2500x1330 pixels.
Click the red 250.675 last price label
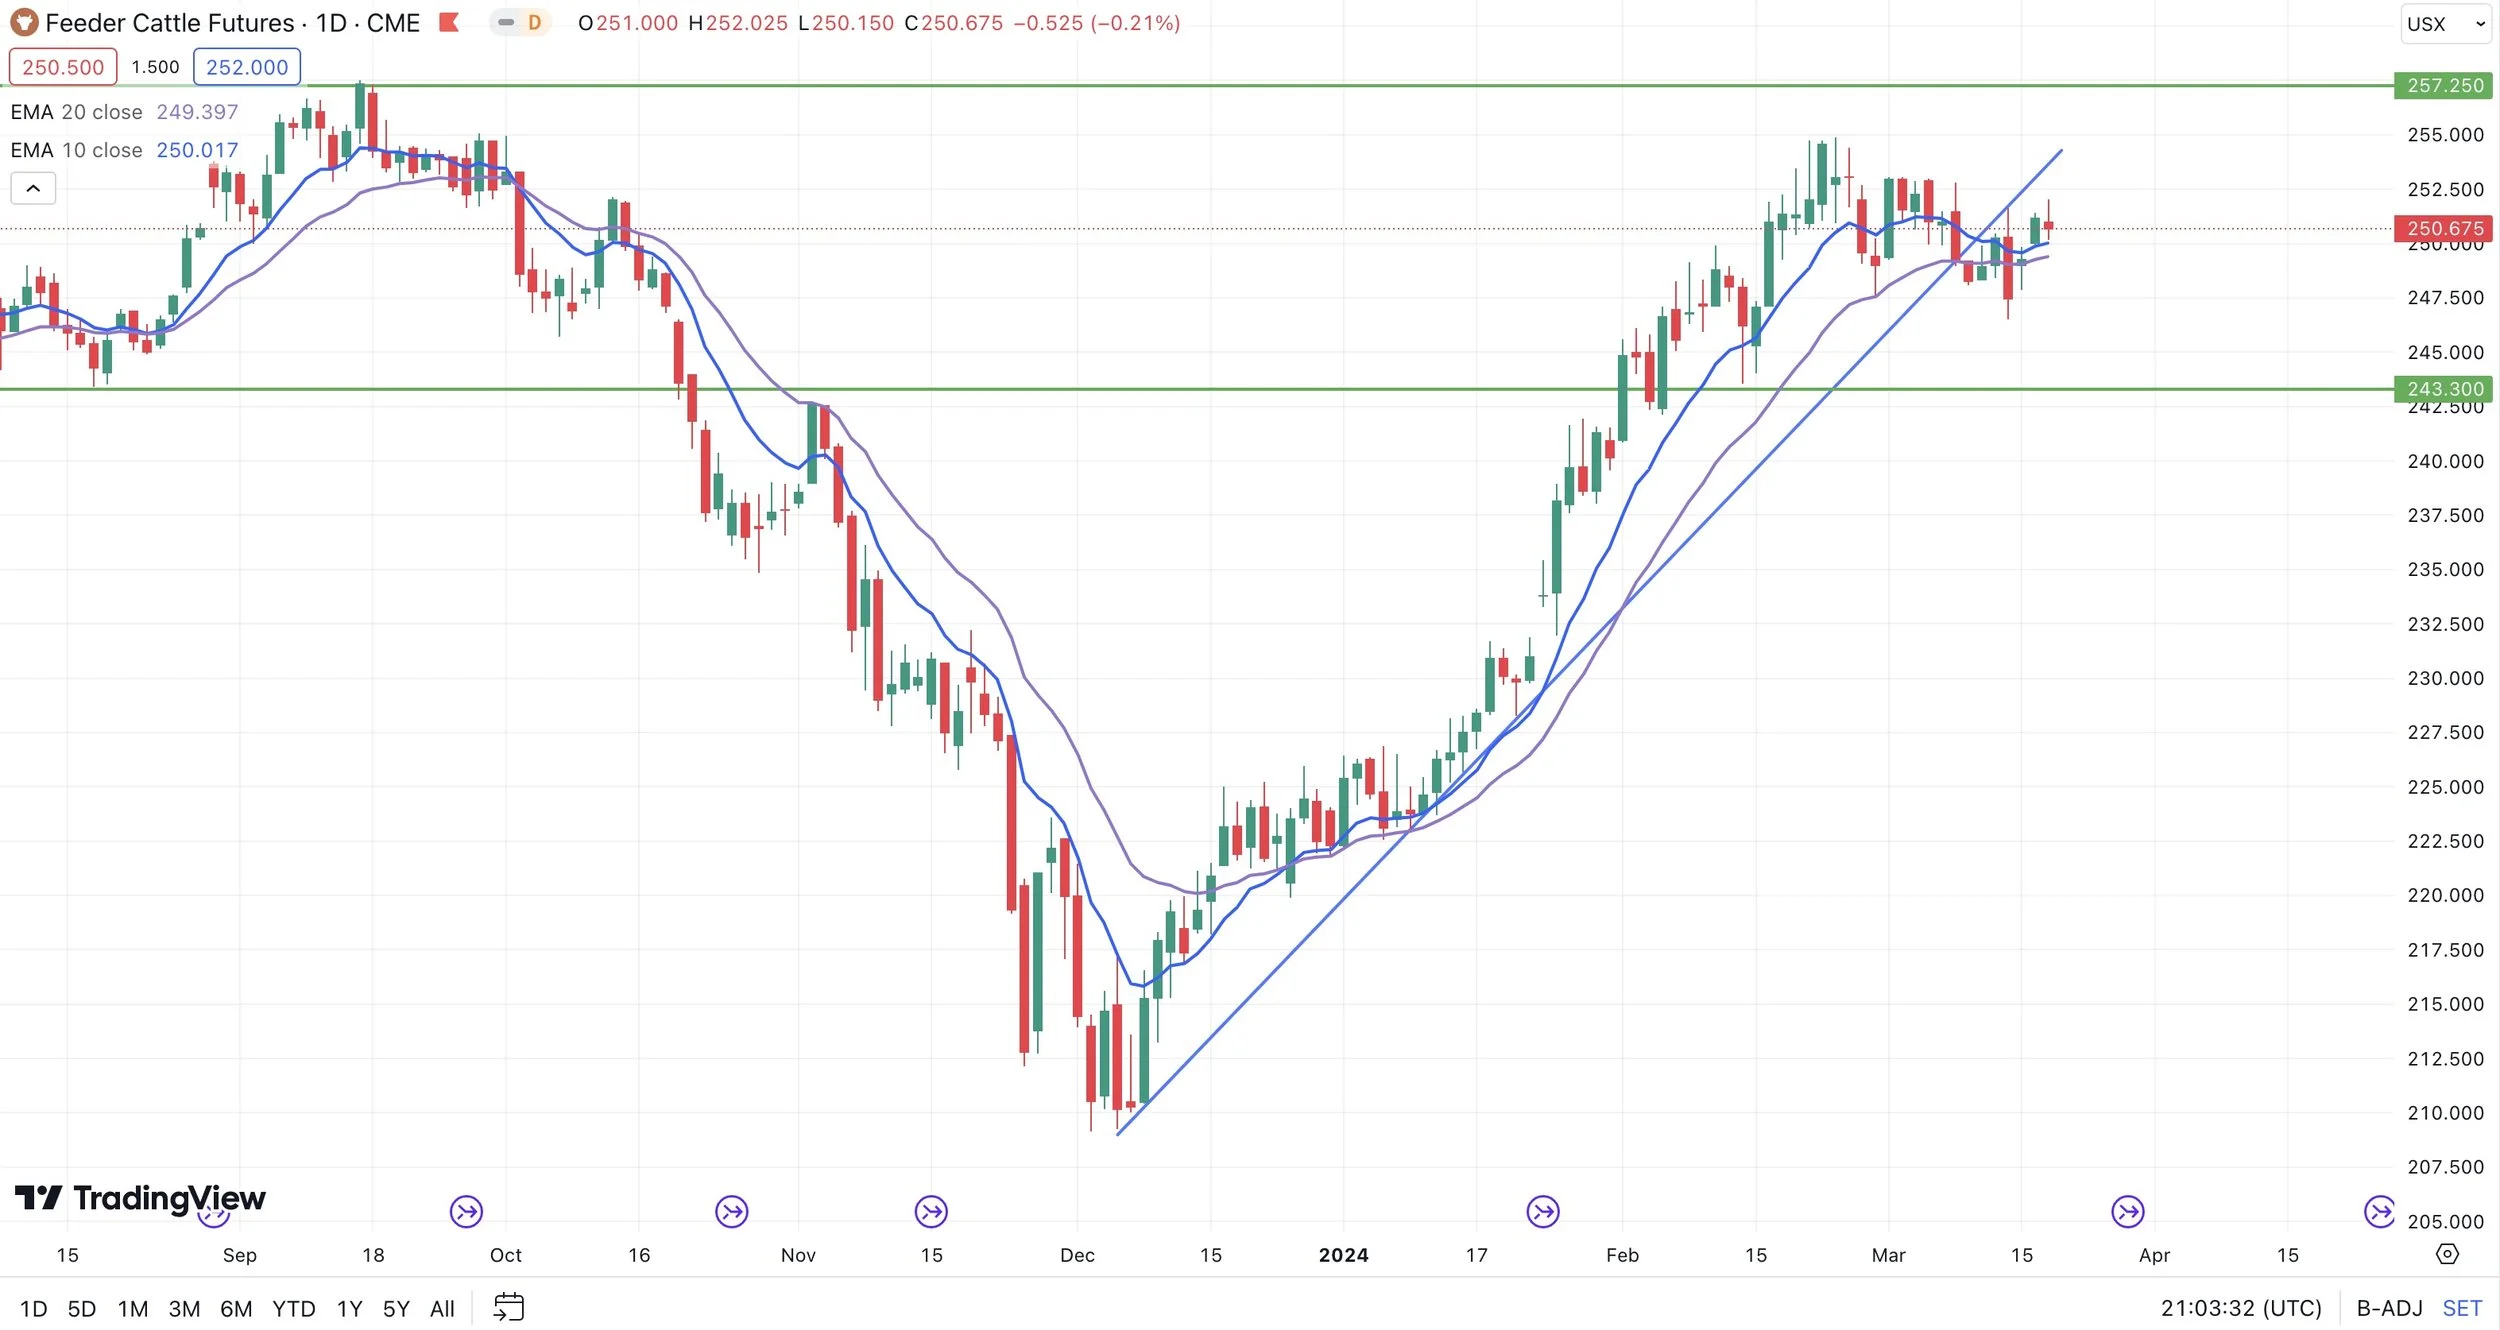tap(2444, 229)
